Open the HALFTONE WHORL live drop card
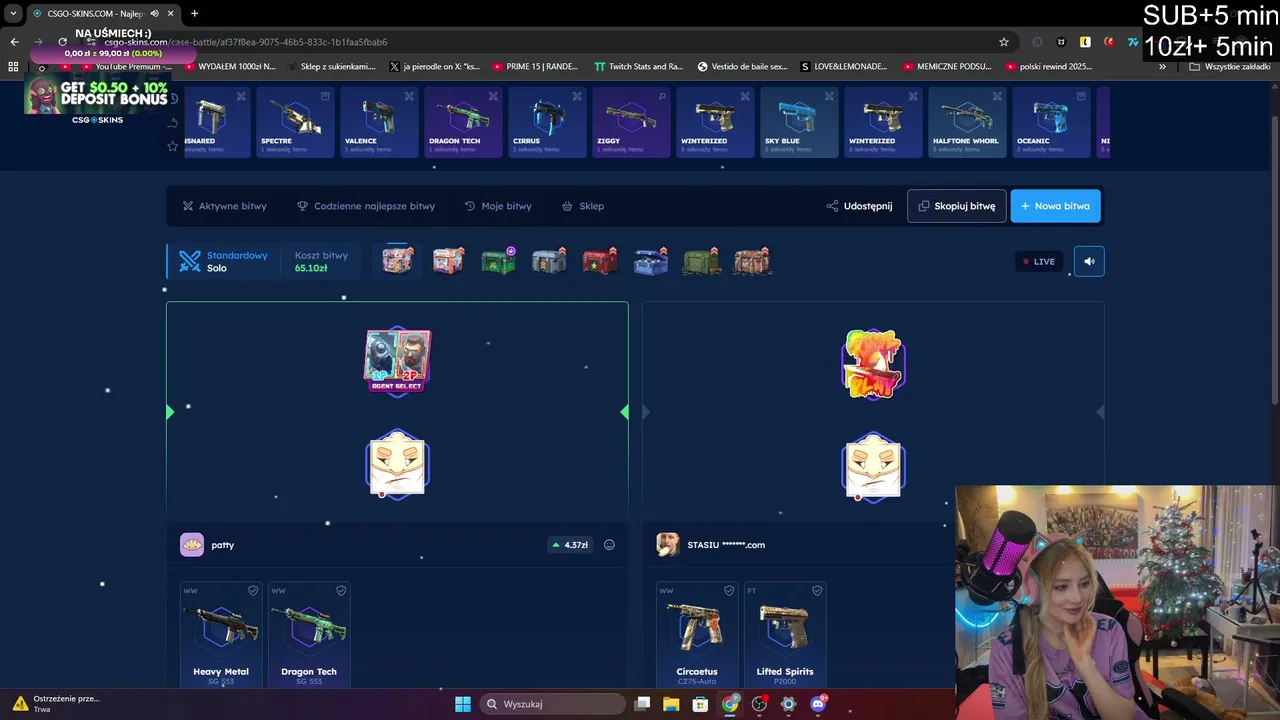The height and width of the screenshot is (720, 1280). 967,122
